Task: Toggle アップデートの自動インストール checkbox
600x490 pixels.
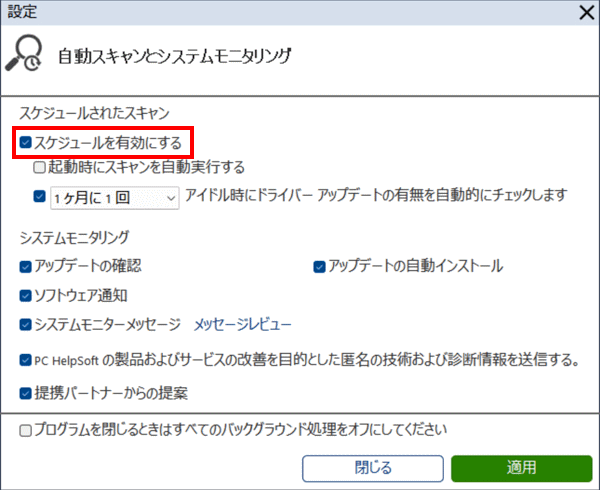Action: coord(320,267)
